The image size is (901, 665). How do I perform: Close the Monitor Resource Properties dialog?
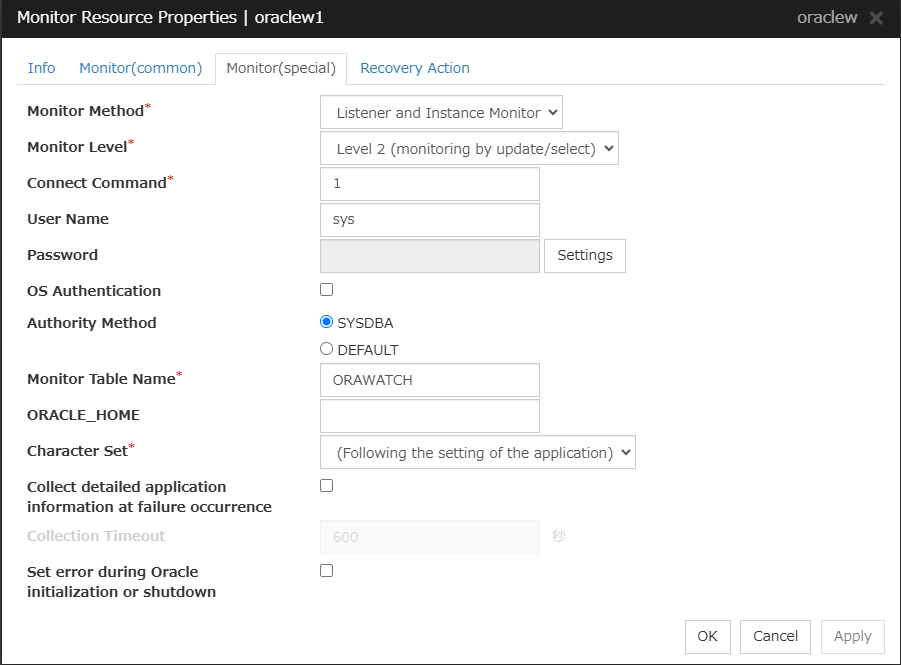876,18
